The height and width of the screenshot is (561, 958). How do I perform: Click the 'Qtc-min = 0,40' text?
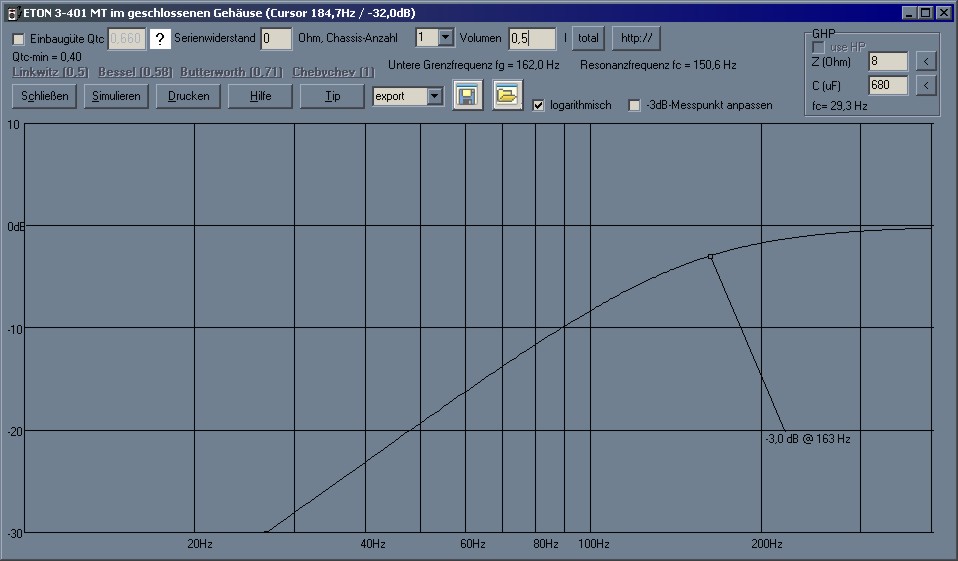pyautogui.click(x=47, y=57)
